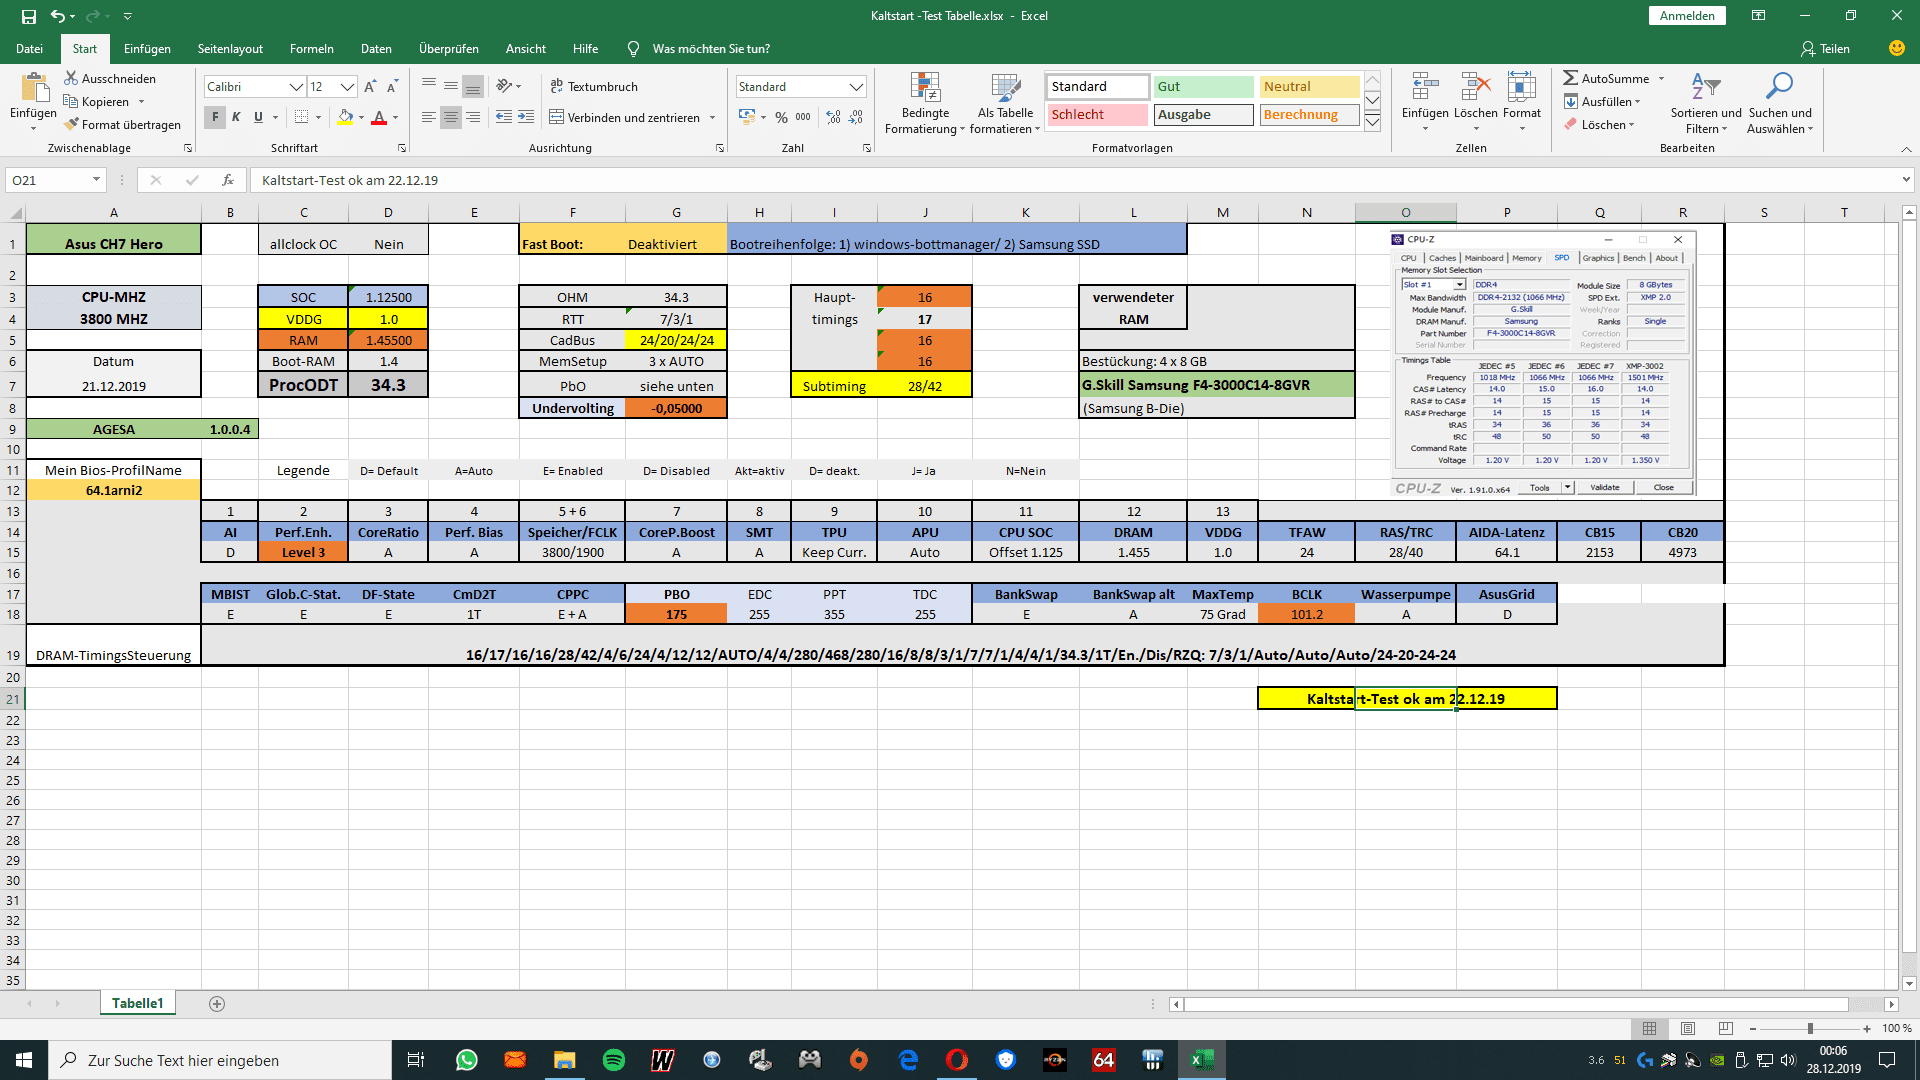The image size is (1920, 1080).
Task: Apply the Gut cell style
Action: coord(1203,87)
